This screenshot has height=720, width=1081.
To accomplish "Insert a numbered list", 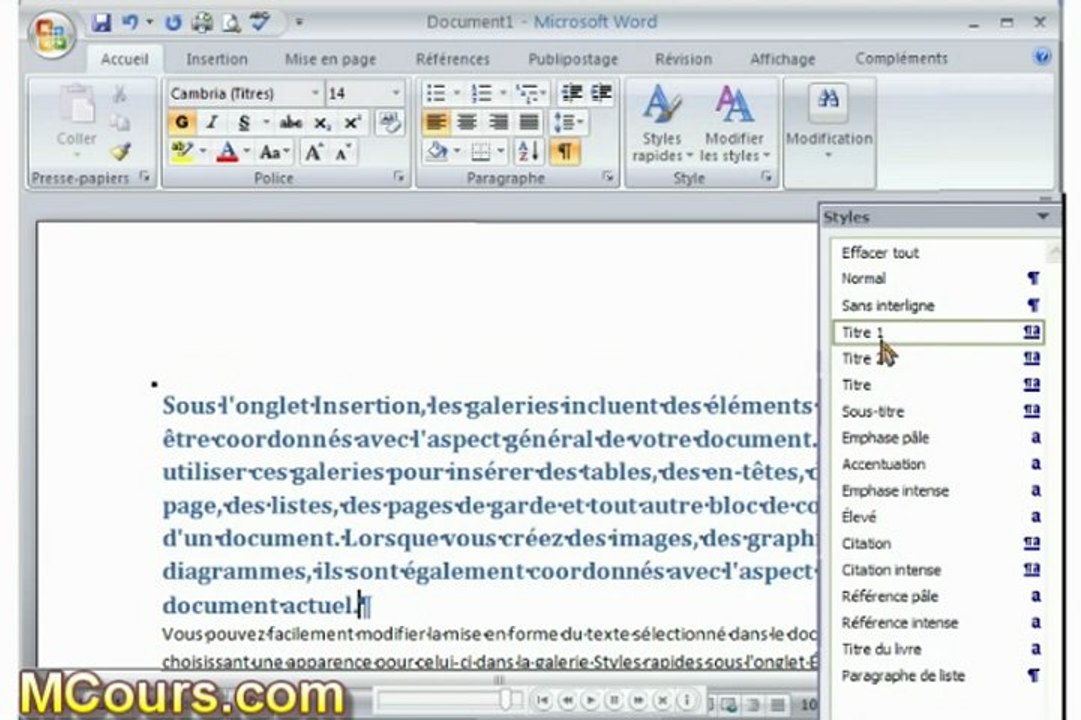I will [481, 92].
